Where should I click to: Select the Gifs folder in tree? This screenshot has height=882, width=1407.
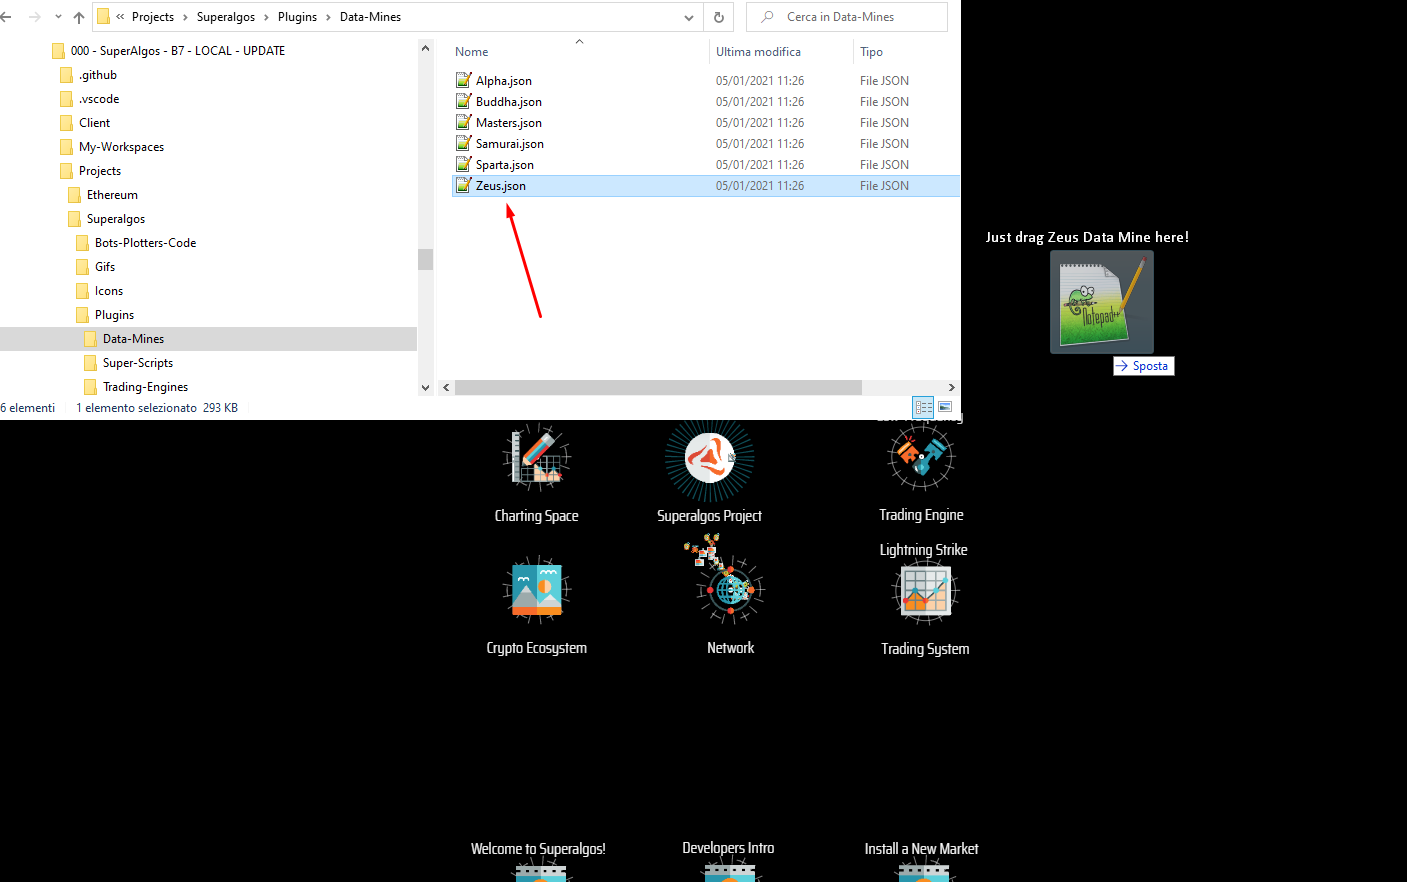click(x=105, y=267)
